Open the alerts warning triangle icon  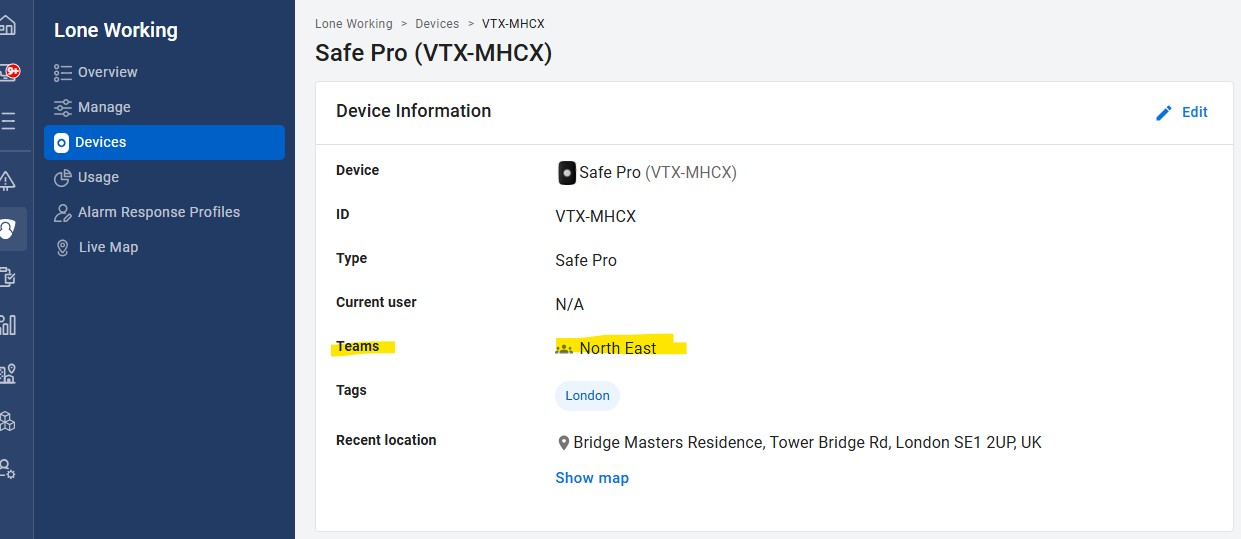8,180
